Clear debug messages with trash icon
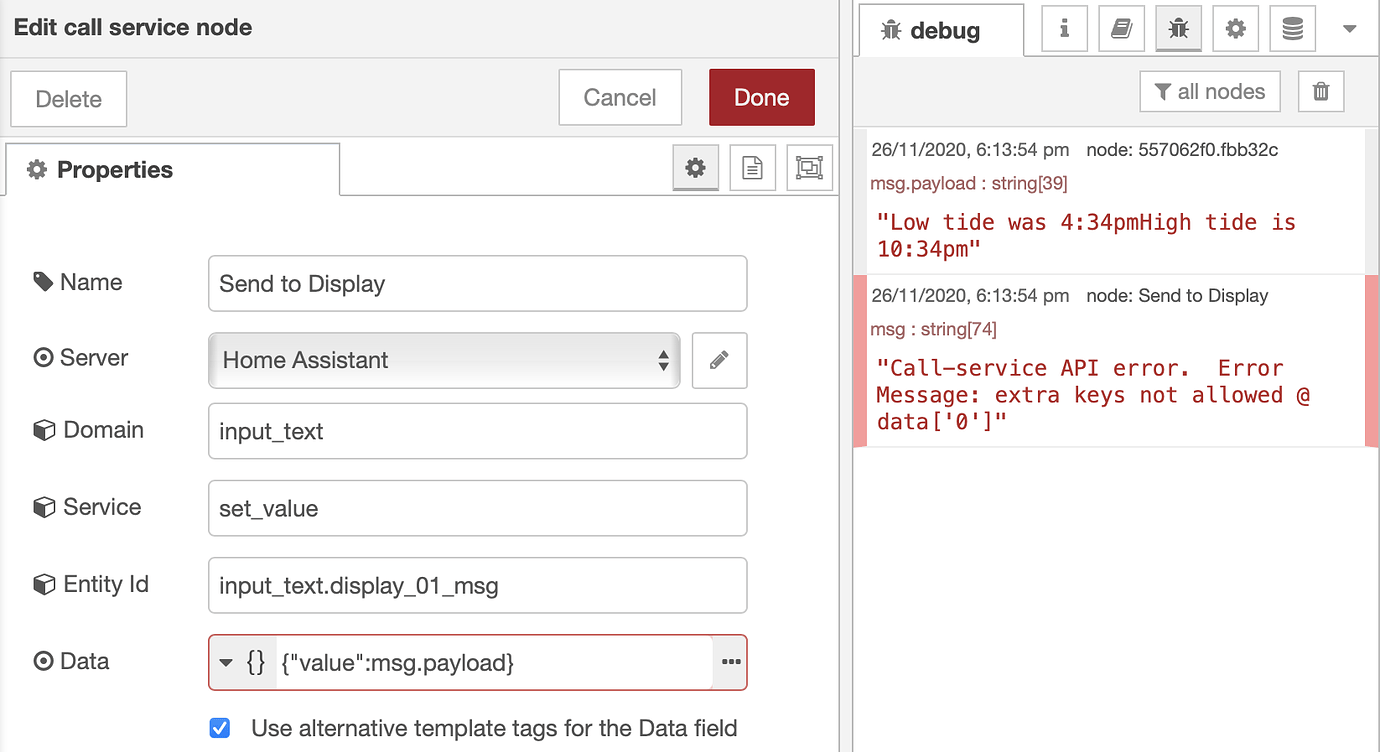The height and width of the screenshot is (752, 1380). pos(1321,92)
